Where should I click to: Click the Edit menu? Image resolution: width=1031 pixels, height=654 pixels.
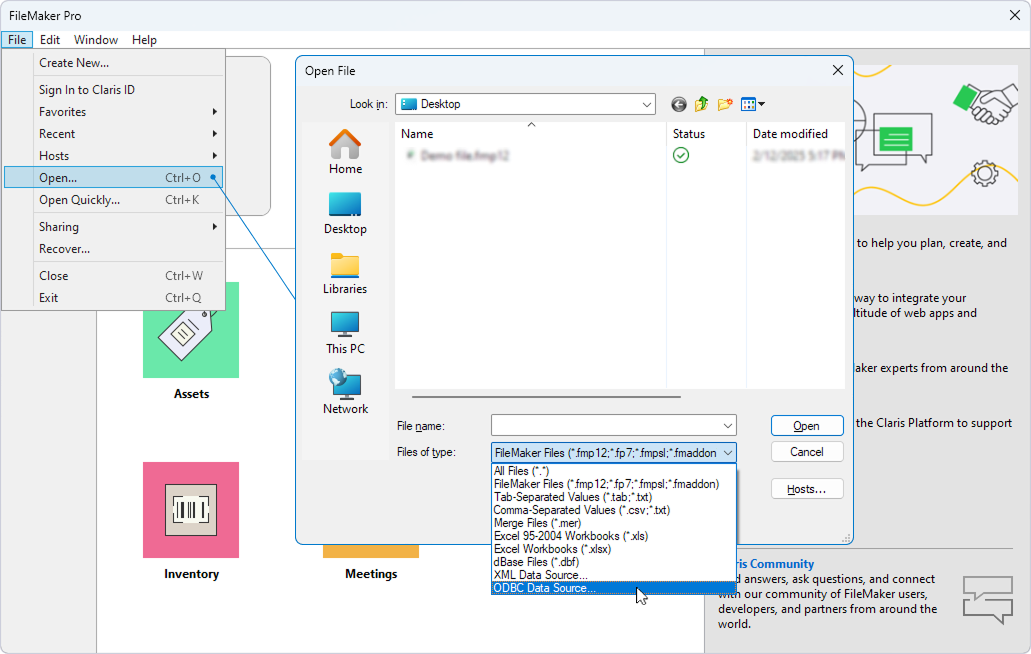[50, 39]
